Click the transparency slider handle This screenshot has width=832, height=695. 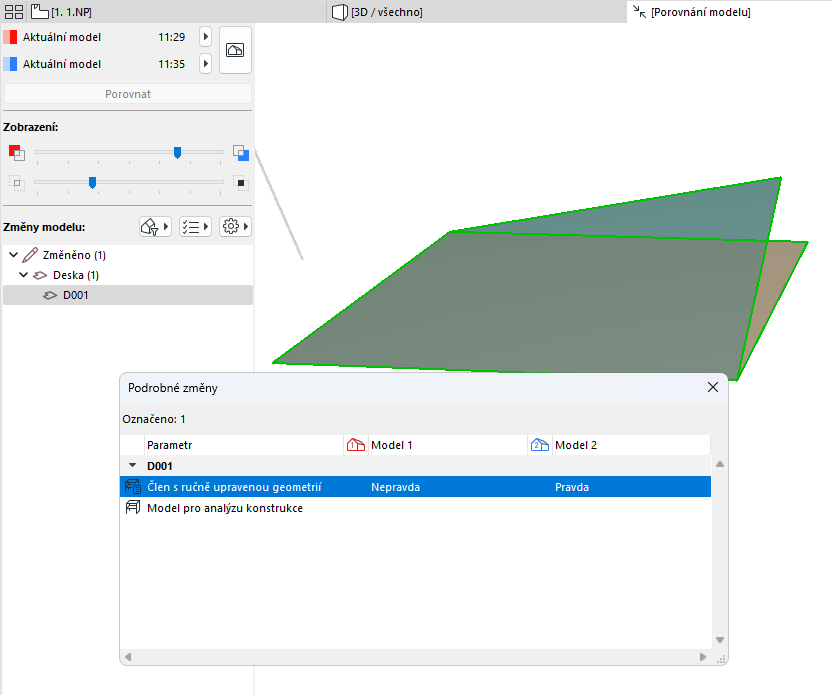tap(92, 183)
